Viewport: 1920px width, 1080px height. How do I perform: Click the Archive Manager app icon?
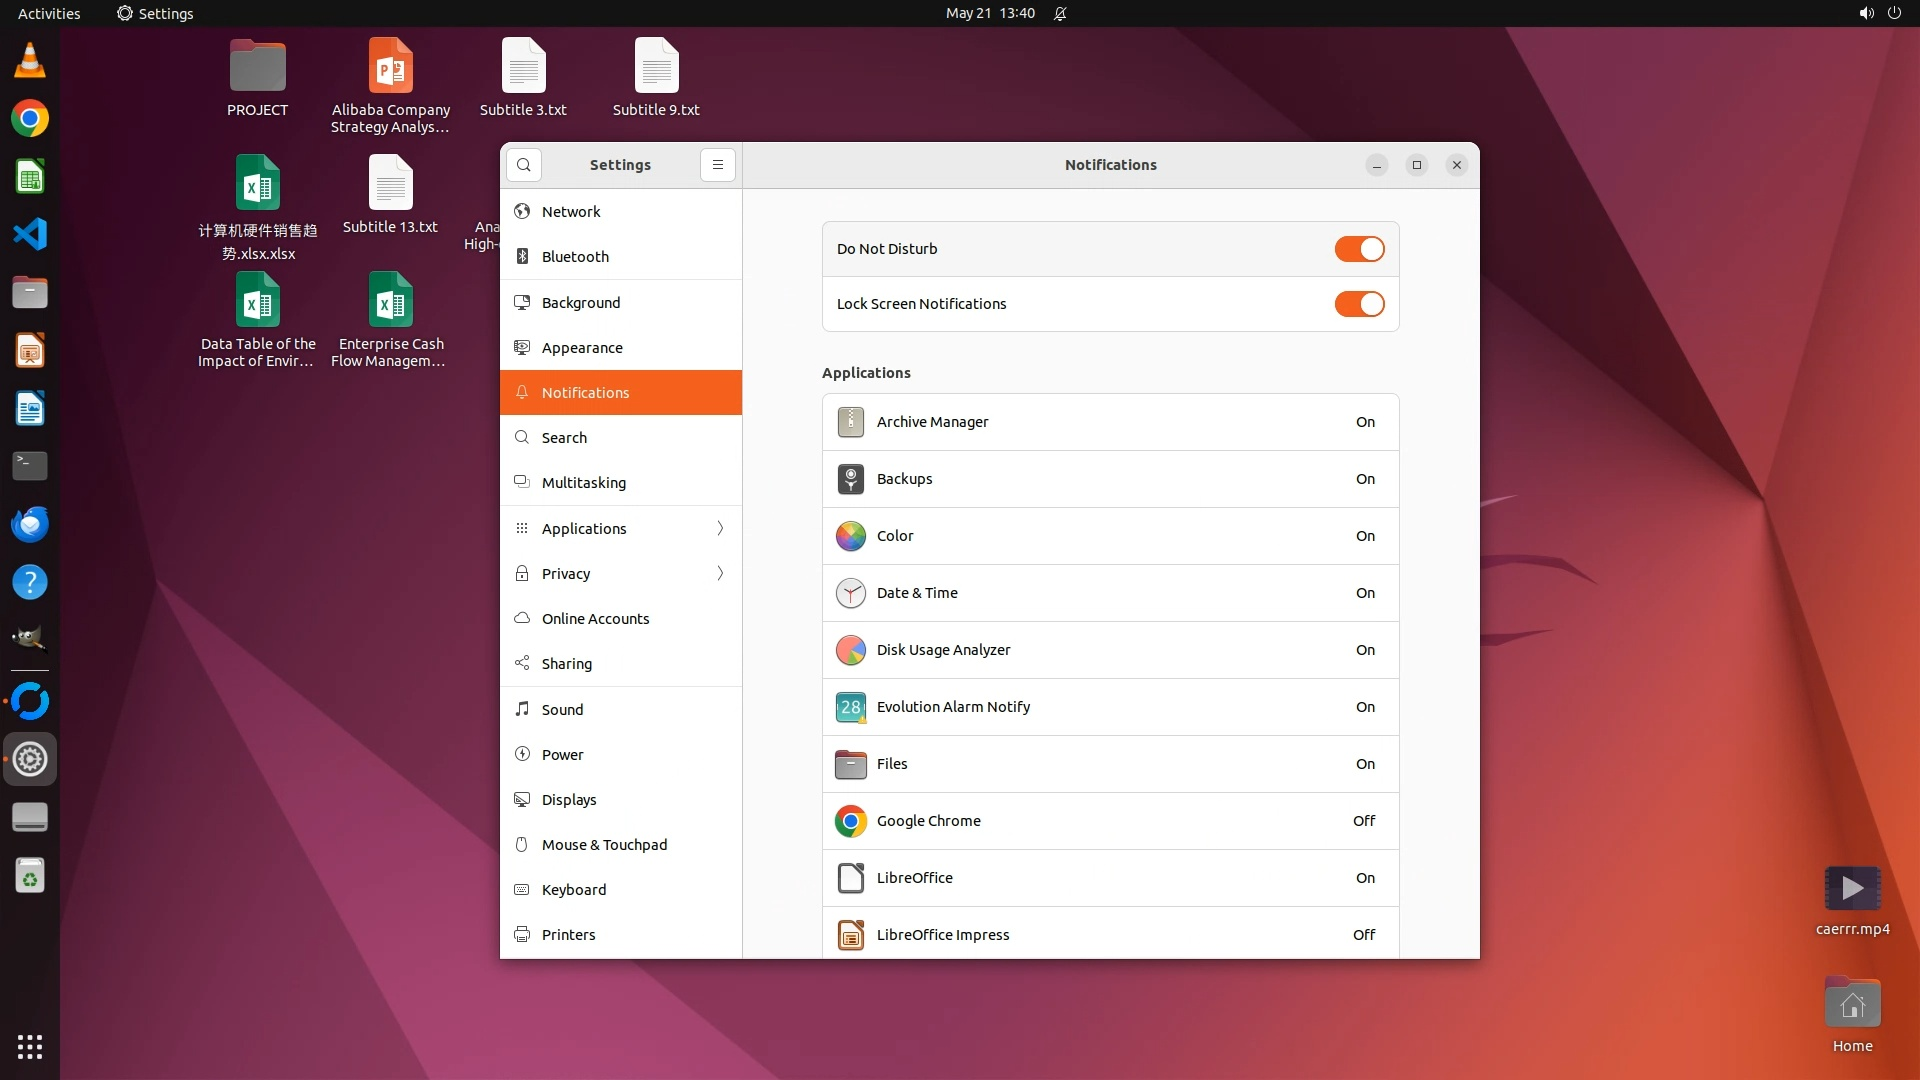(850, 422)
